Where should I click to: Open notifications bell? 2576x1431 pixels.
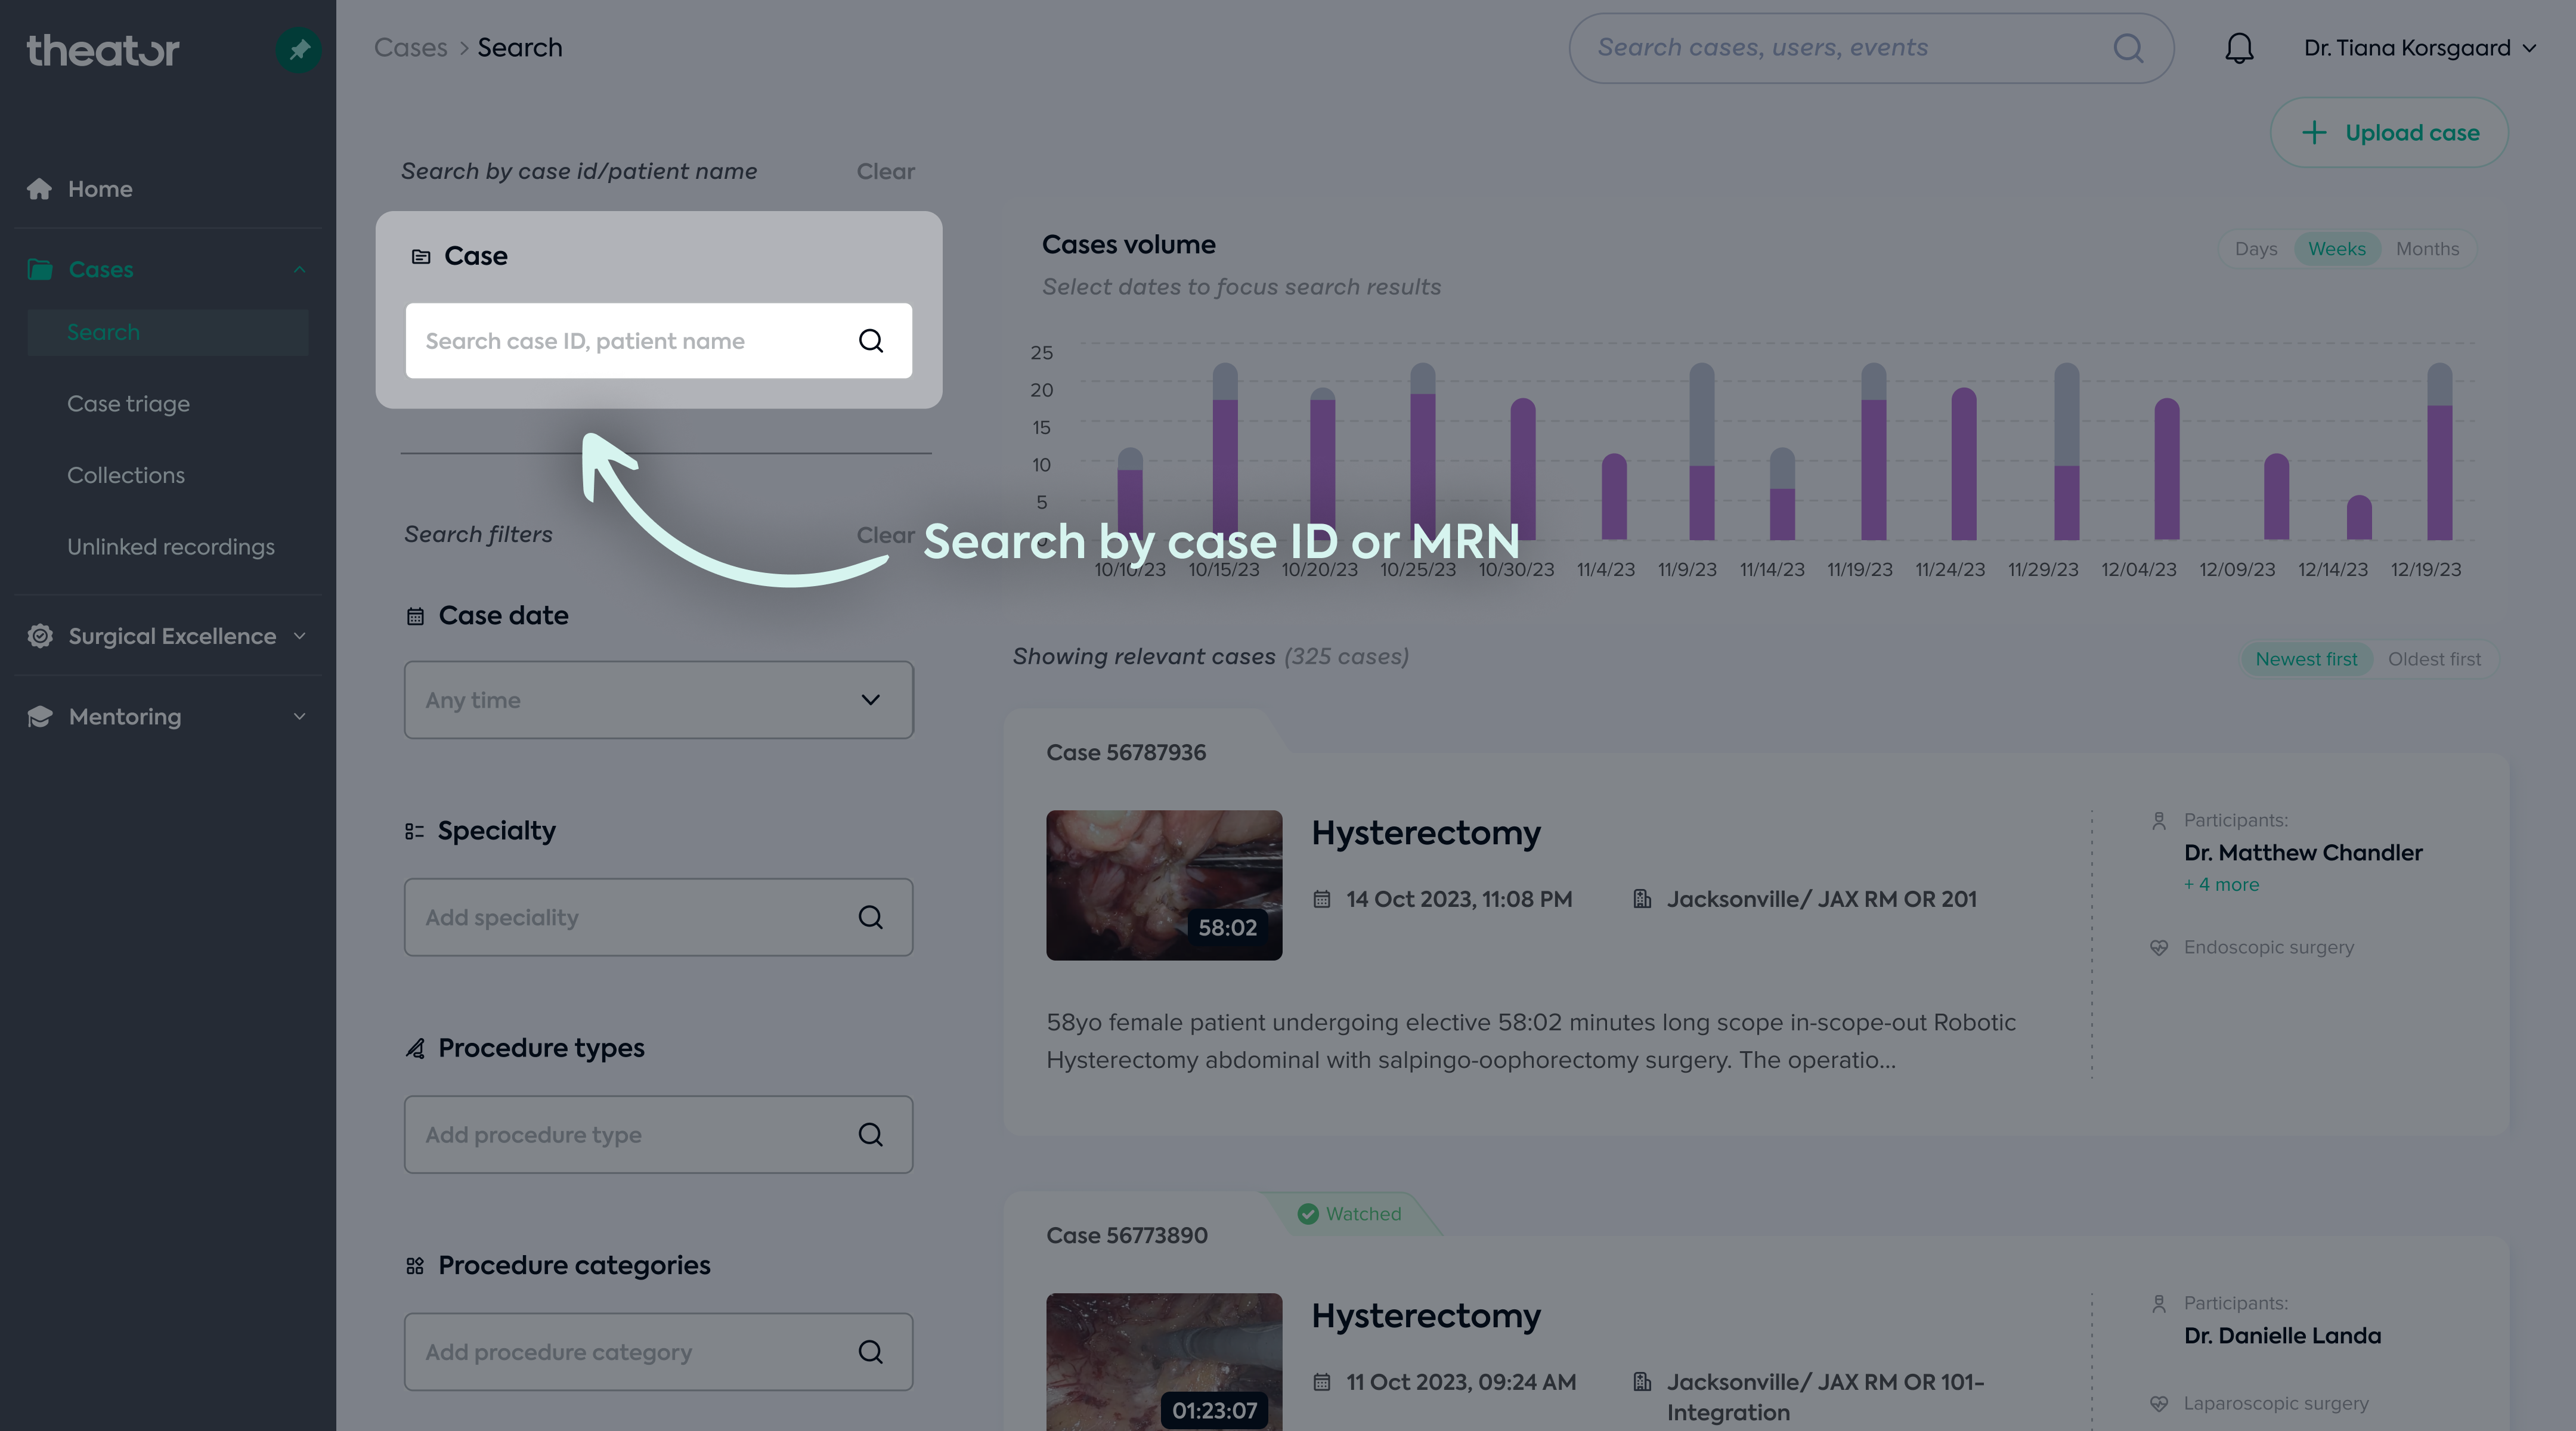pyautogui.click(x=2239, y=48)
